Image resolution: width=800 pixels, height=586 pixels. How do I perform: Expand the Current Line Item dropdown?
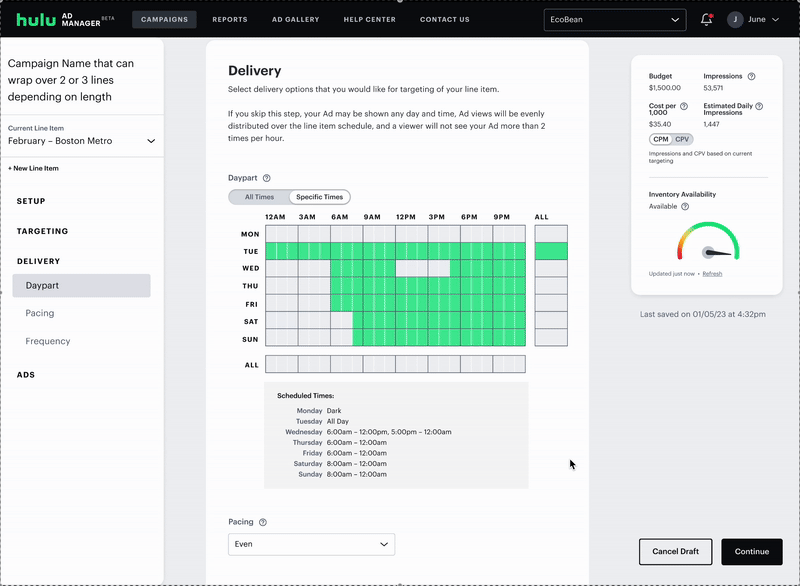(x=82, y=141)
